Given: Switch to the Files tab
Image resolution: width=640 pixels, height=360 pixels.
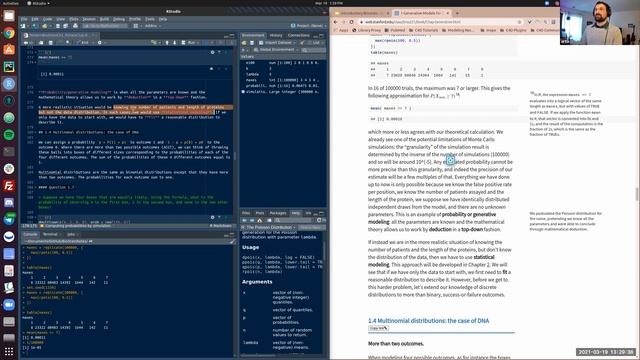Looking at the screenshot, I should point(246,213).
